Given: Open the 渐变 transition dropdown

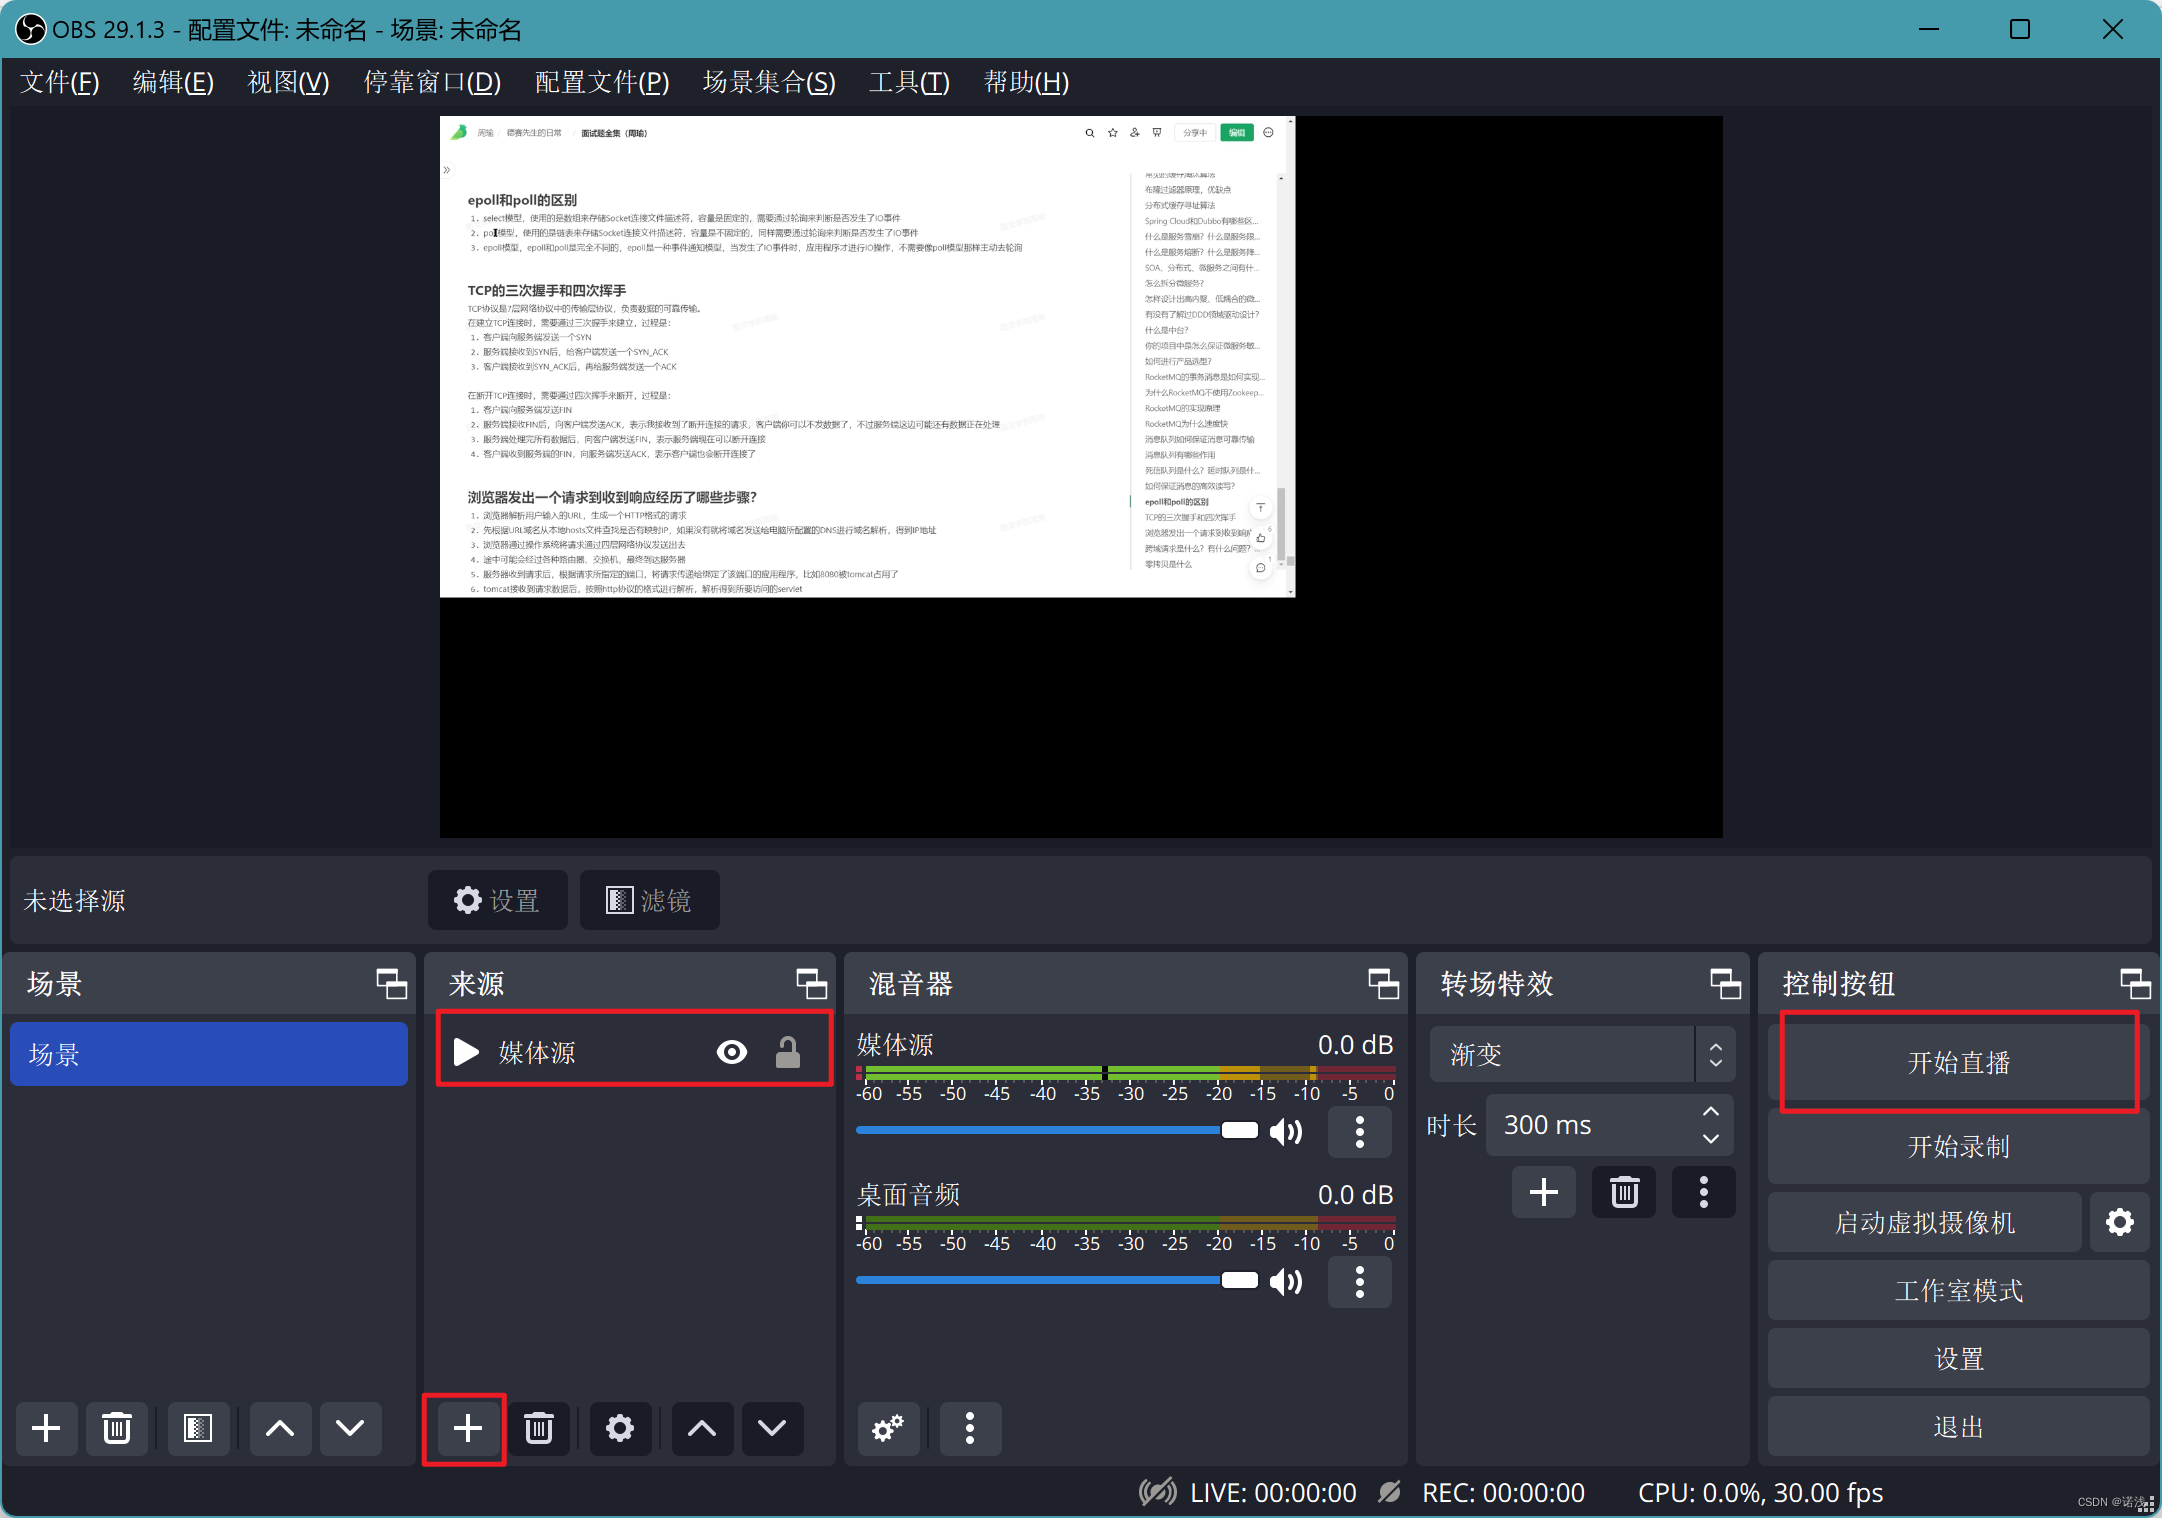Looking at the screenshot, I should (x=1582, y=1054).
